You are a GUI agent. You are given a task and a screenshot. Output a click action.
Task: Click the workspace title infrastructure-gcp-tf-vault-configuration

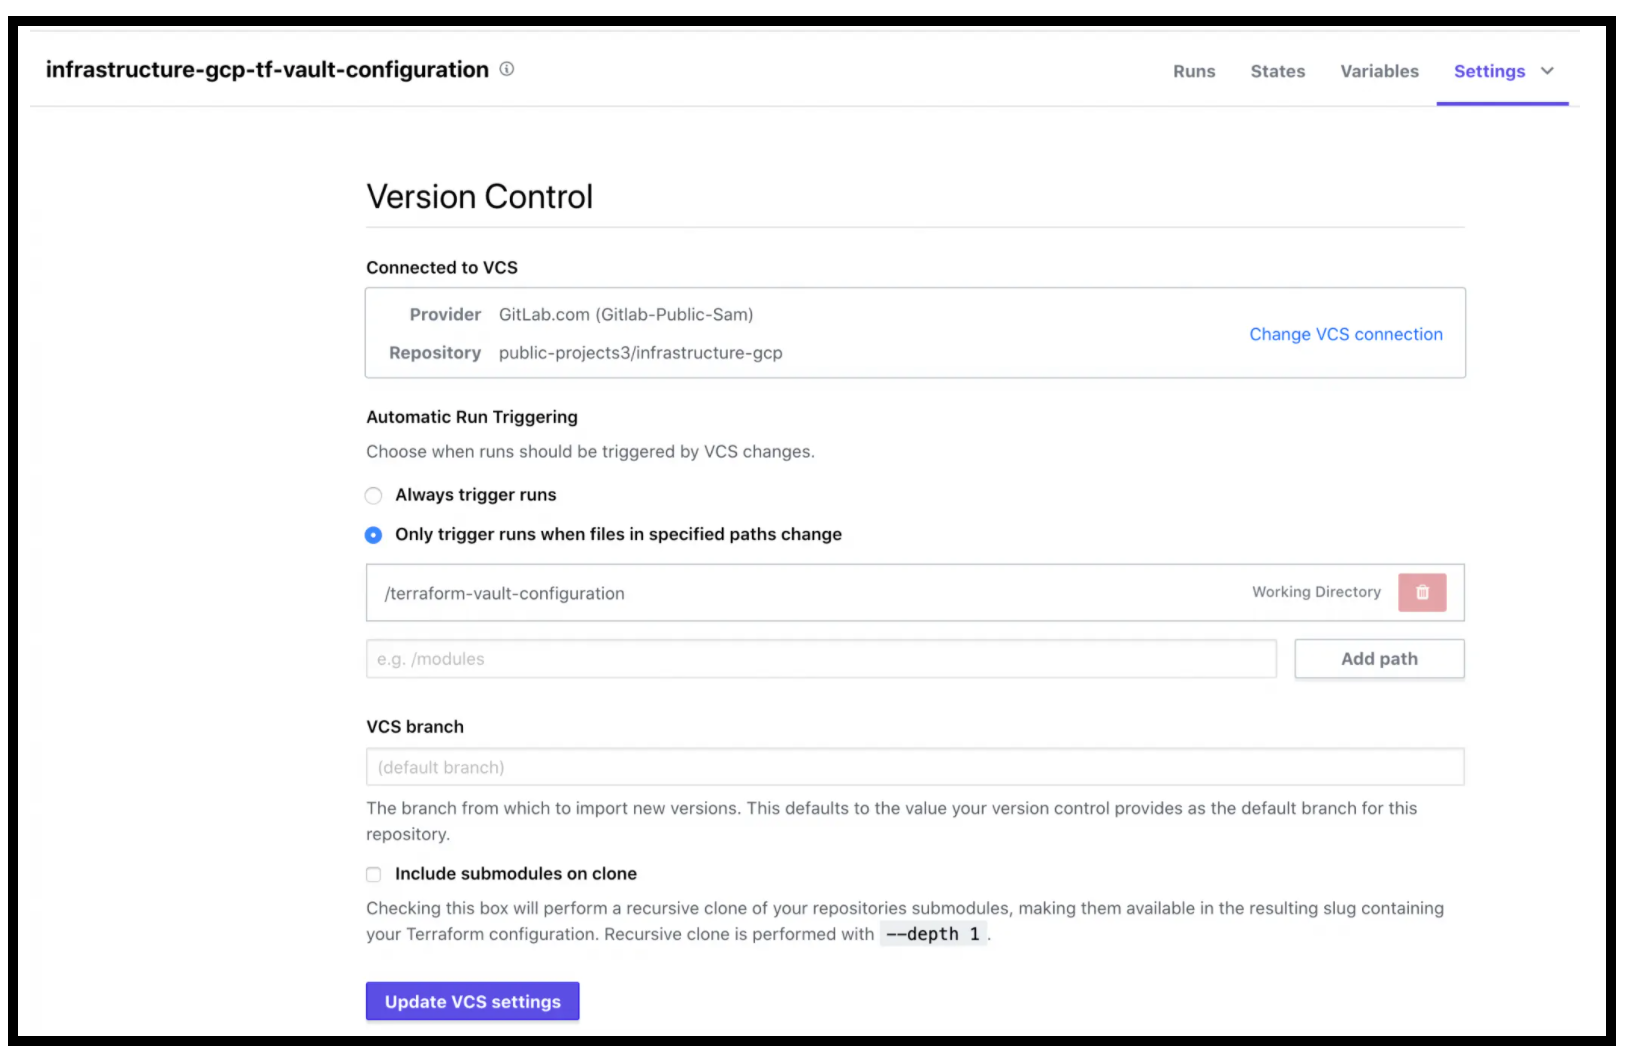(x=265, y=69)
